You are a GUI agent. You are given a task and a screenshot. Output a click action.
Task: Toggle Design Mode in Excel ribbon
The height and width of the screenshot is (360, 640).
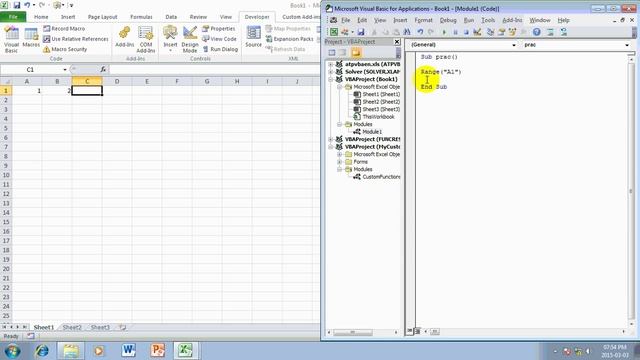coord(190,39)
